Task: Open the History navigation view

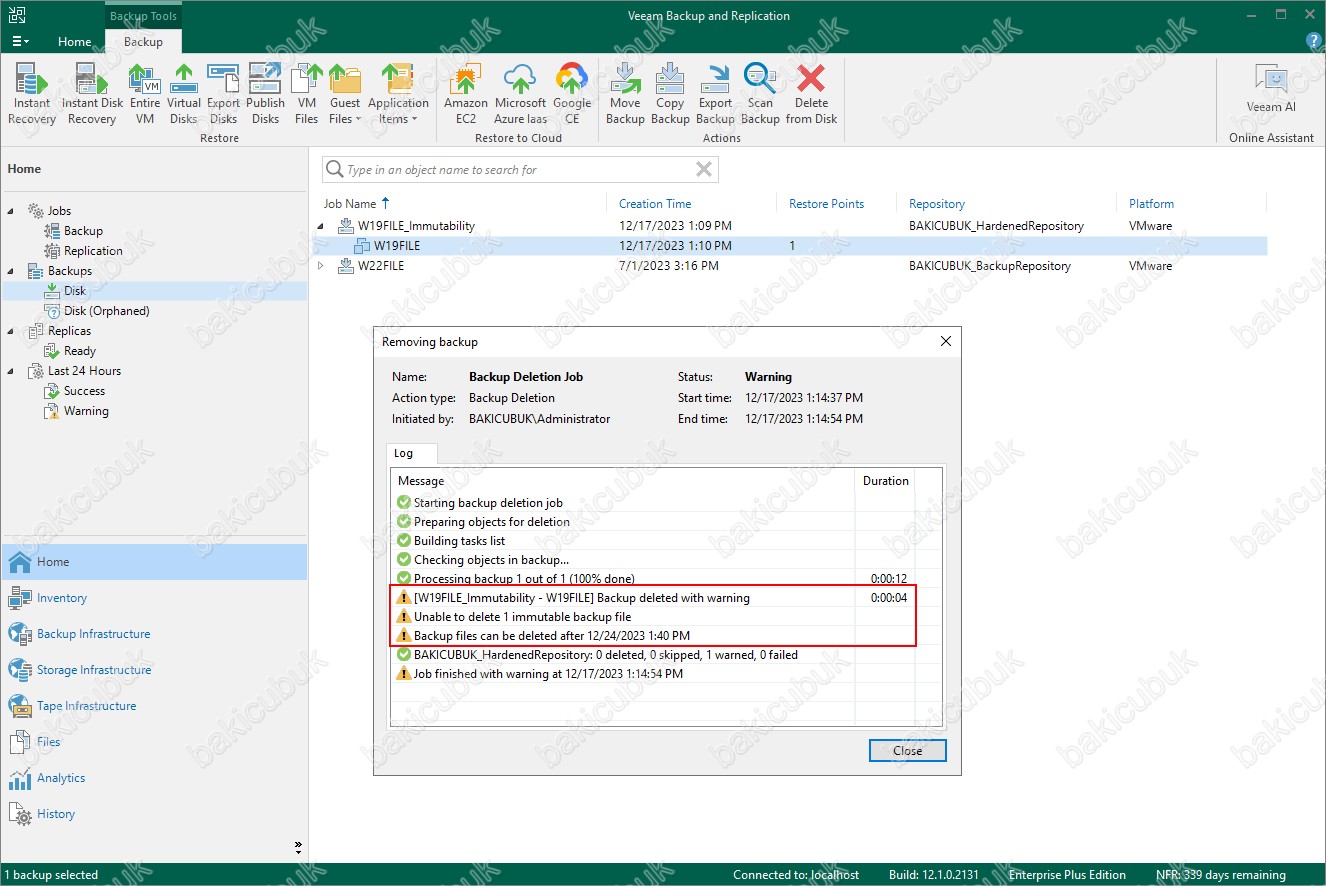Action: pos(154,814)
